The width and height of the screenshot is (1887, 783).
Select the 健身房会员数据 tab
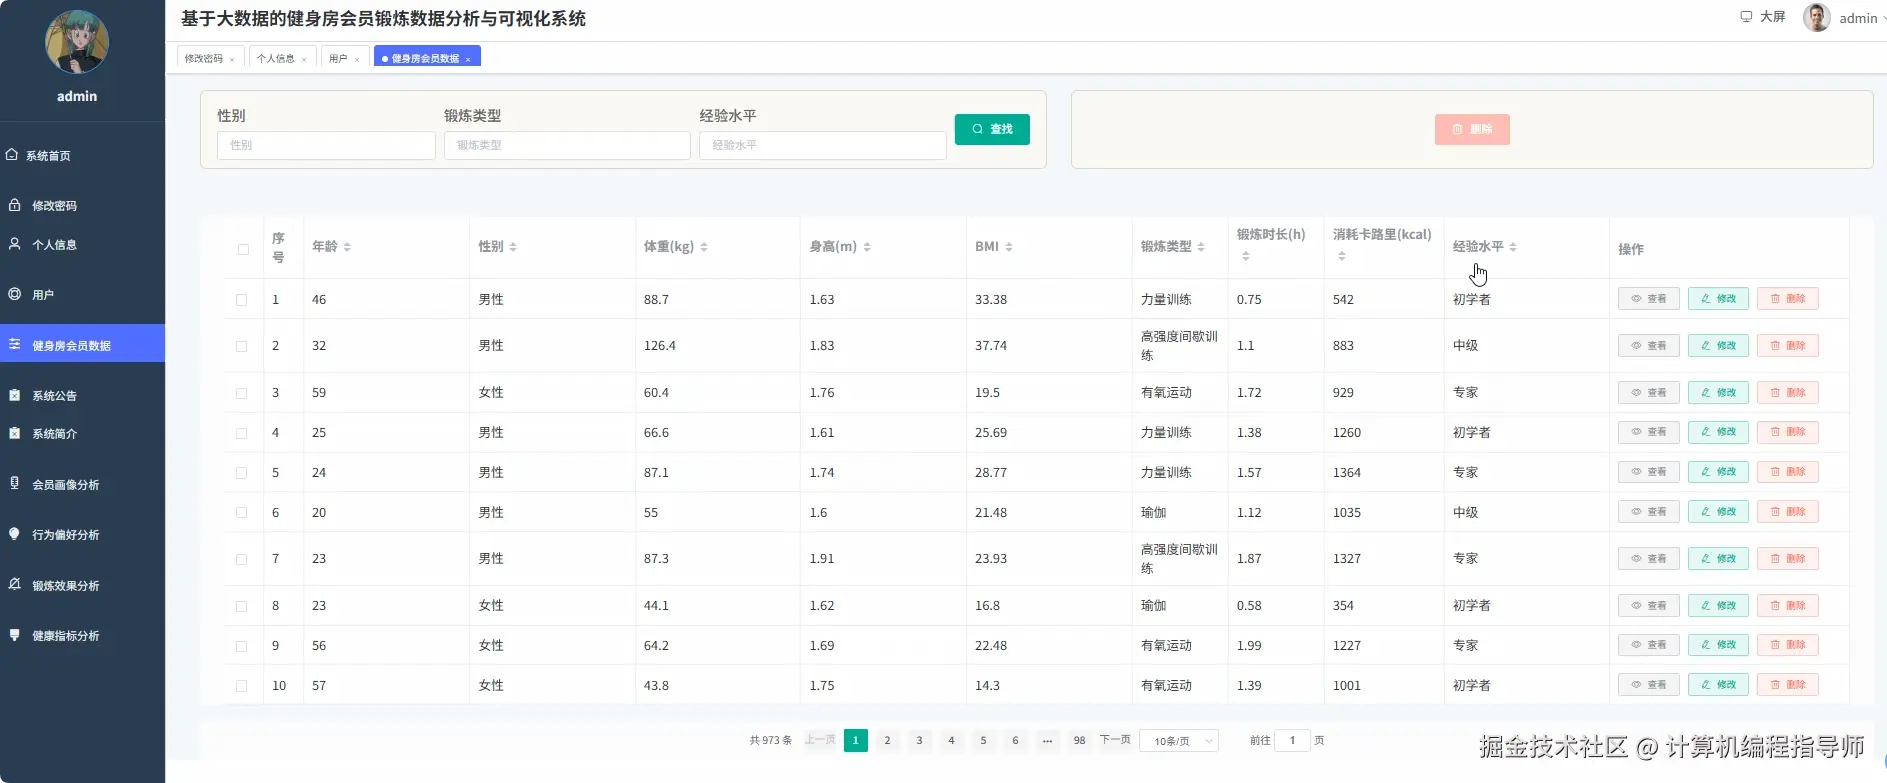[x=425, y=59]
